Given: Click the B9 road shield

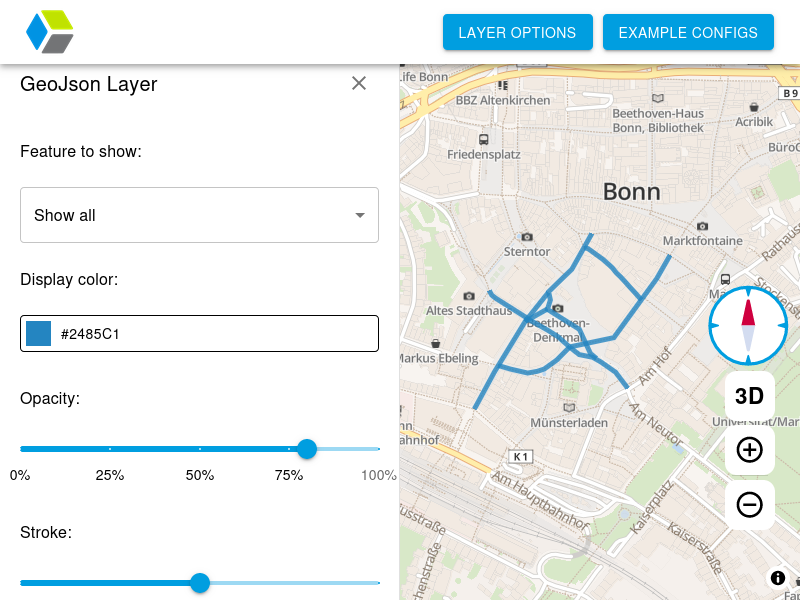Looking at the screenshot, I should tap(789, 93).
